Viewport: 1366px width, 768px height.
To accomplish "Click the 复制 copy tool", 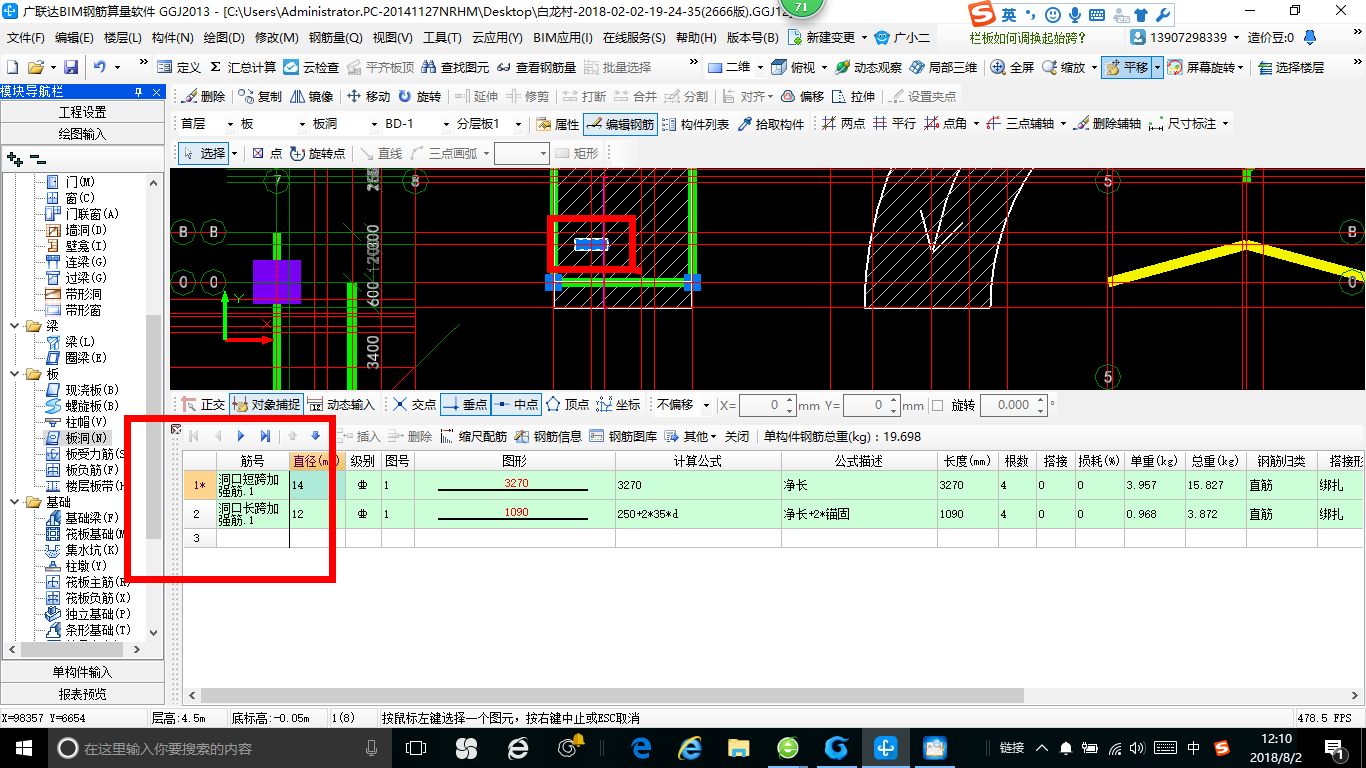I will coord(261,96).
